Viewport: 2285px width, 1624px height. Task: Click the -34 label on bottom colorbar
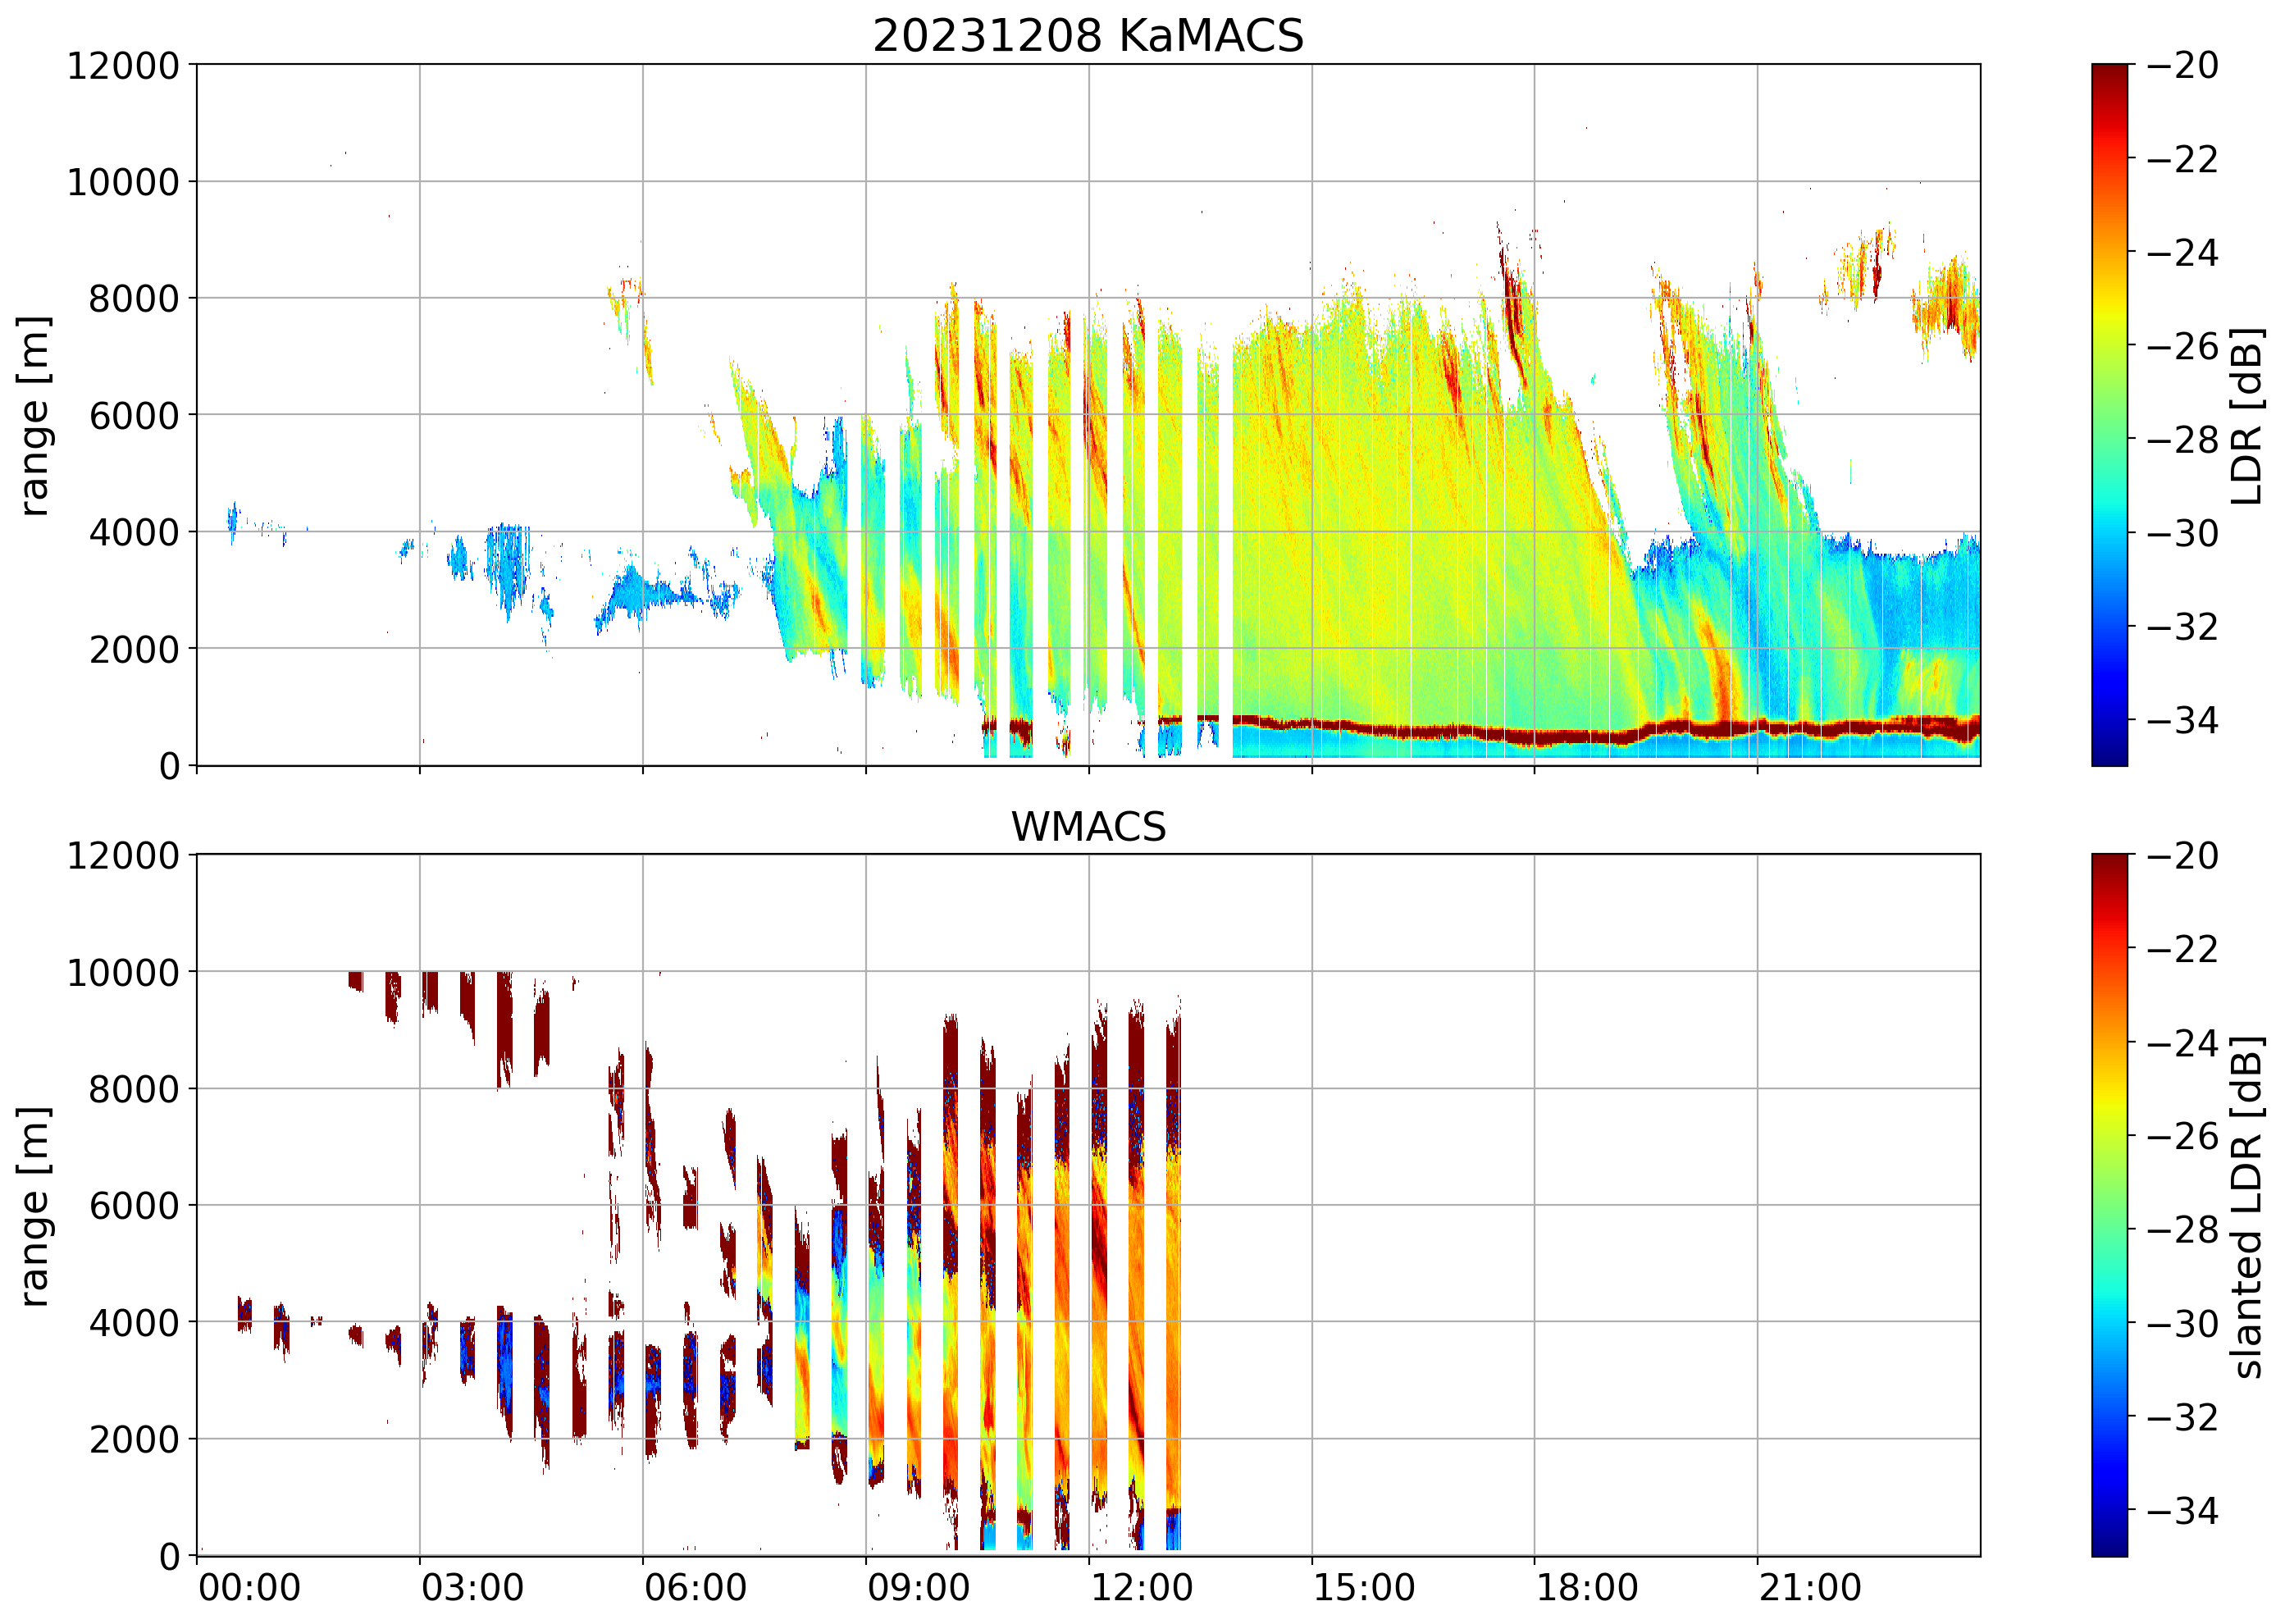point(2182,1510)
